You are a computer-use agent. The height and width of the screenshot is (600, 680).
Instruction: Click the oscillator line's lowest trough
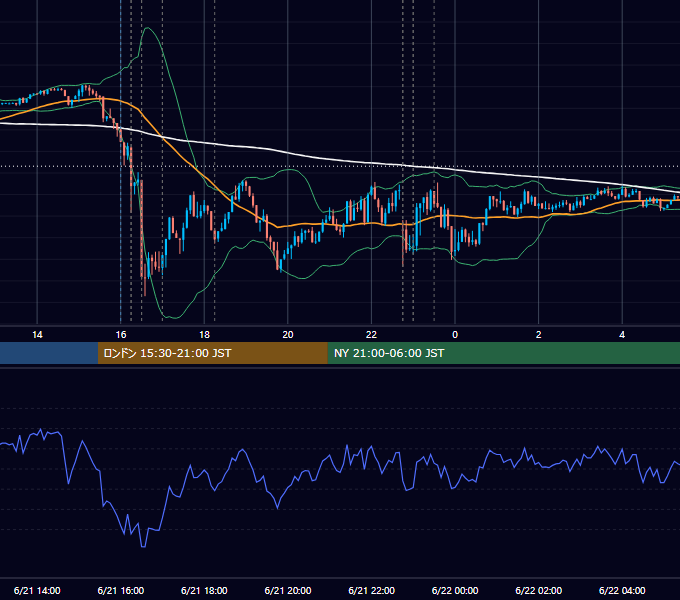tap(144, 547)
